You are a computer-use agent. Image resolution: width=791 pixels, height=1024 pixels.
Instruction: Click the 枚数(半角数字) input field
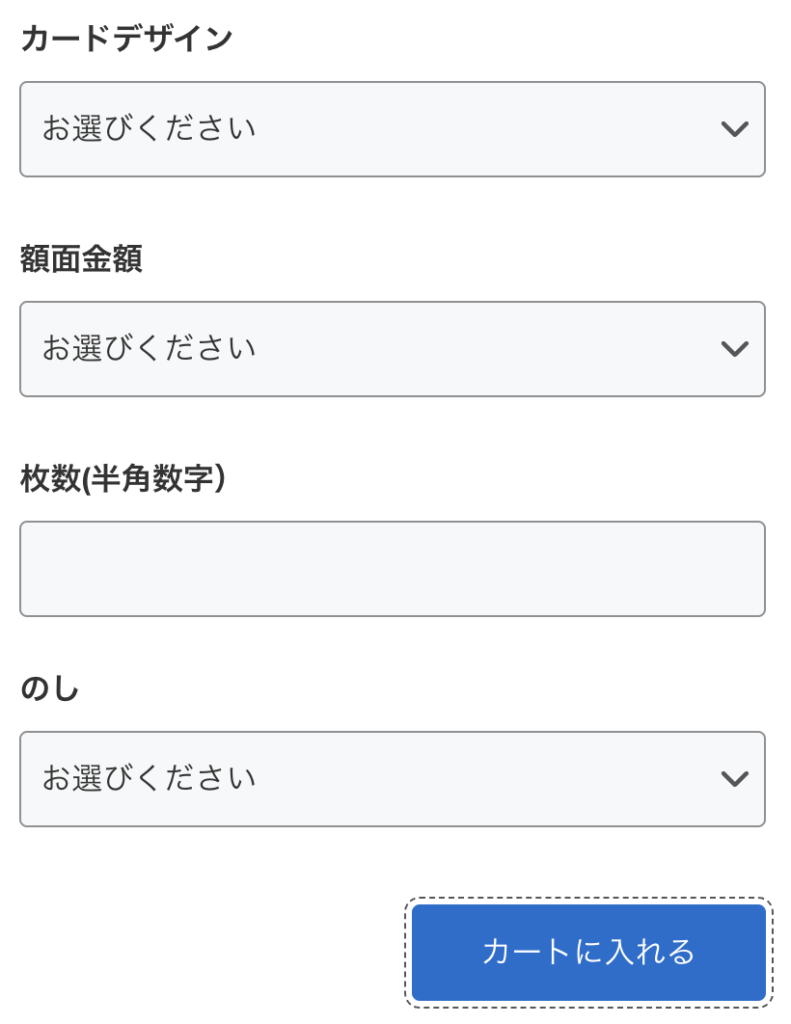point(392,568)
